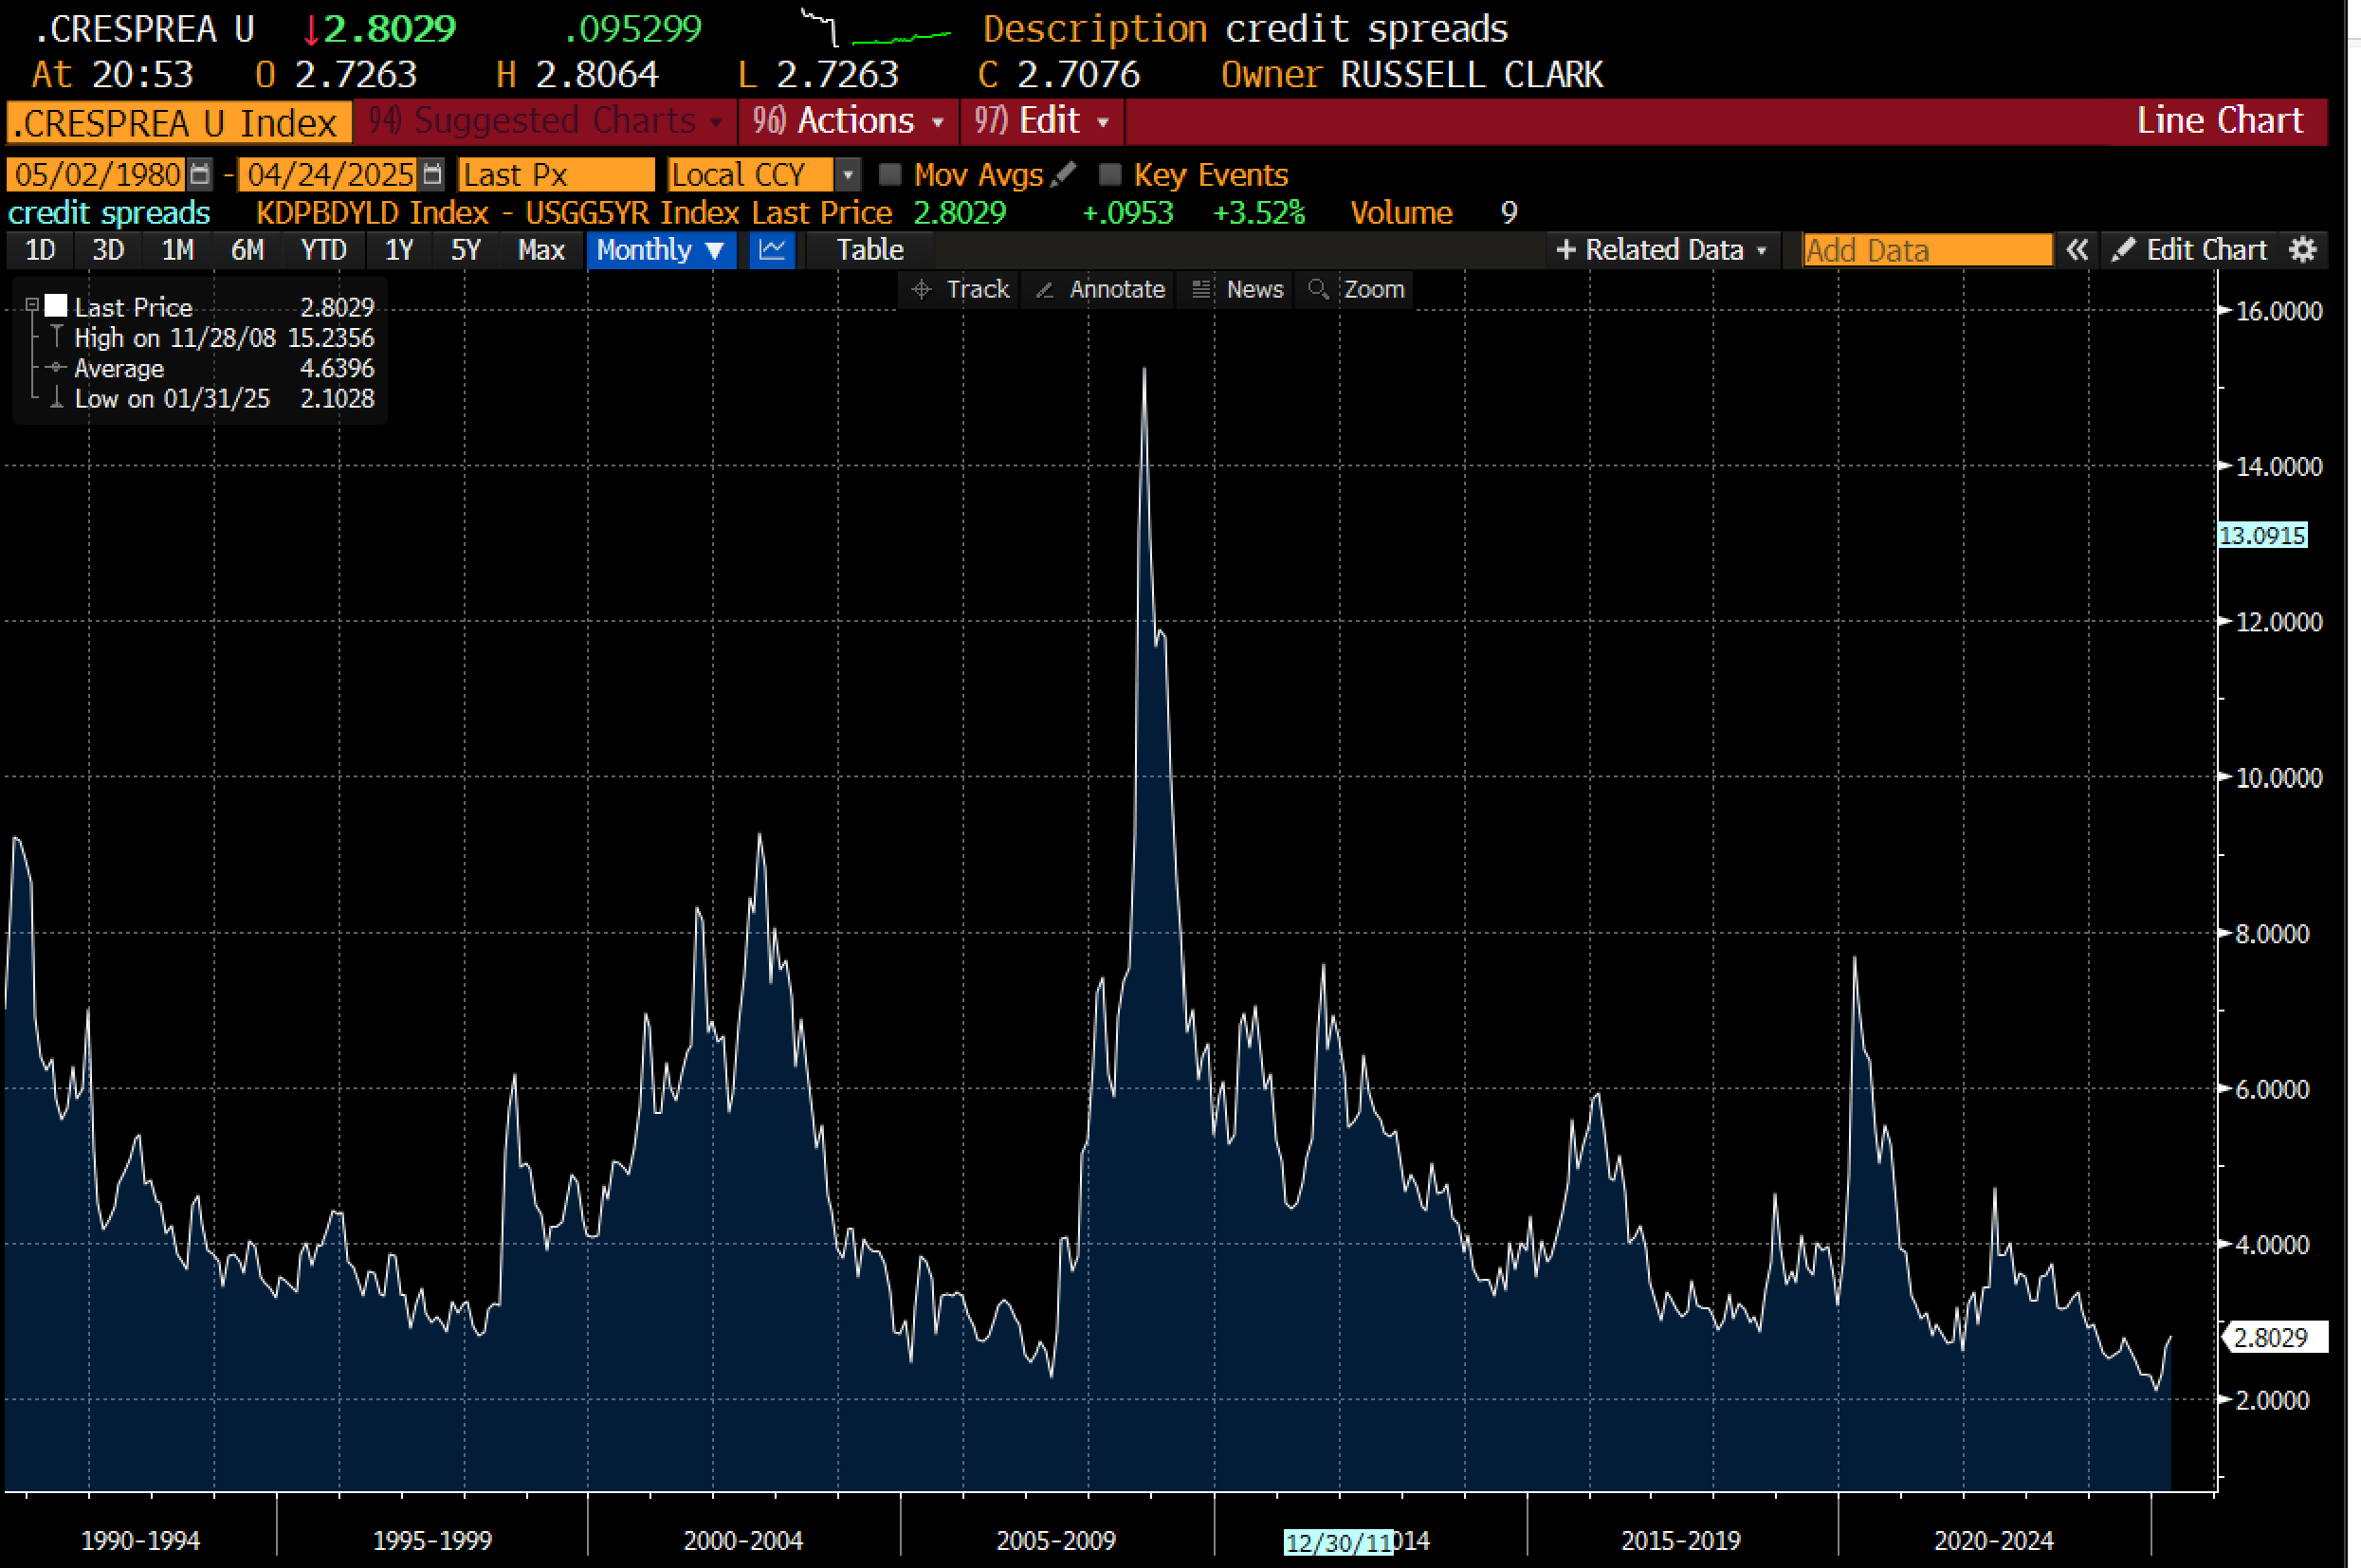This screenshot has height=1568, width=2361.
Task: Click the Last Px field selector
Action: [x=556, y=175]
